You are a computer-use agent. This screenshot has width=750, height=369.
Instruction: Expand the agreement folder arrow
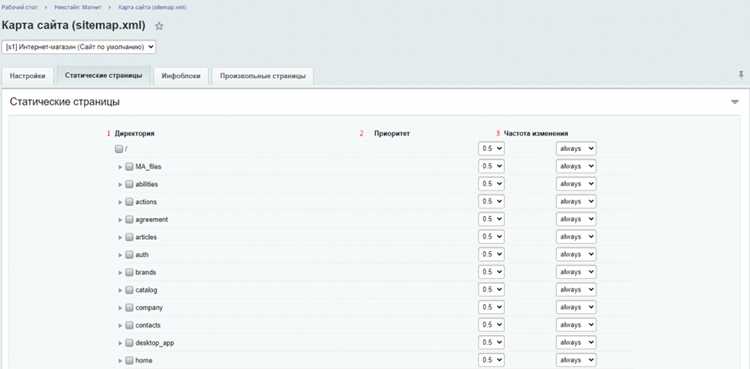tap(120, 220)
